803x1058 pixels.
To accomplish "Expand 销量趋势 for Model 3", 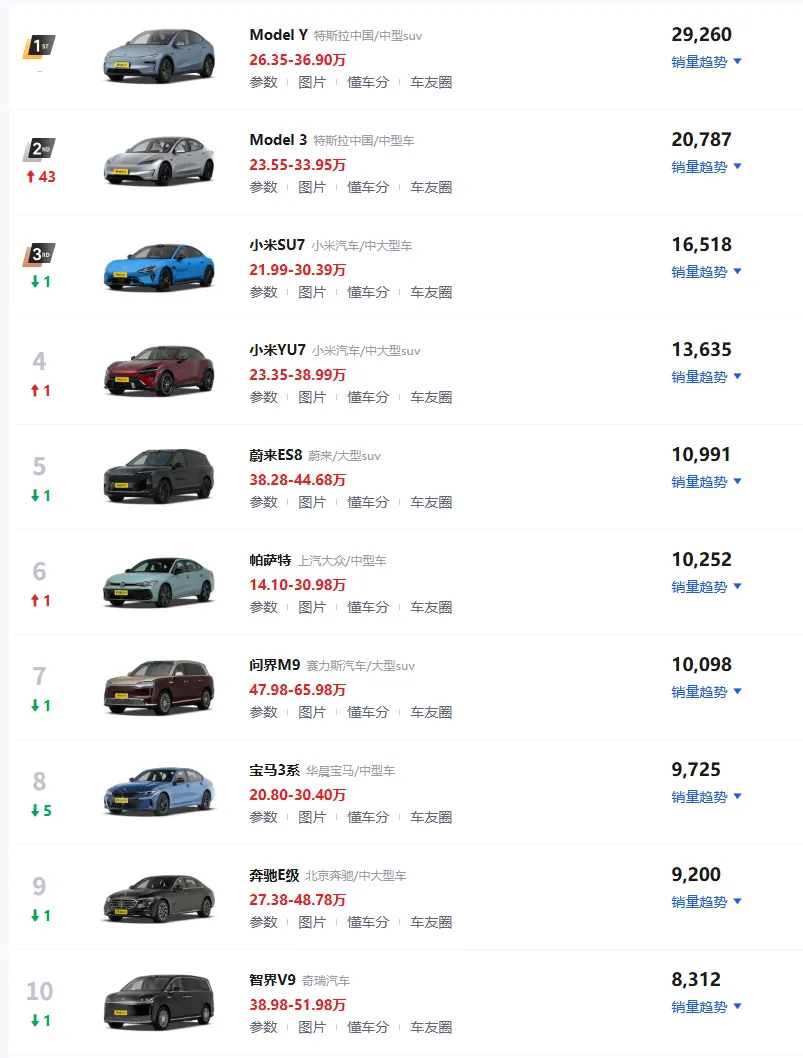I will (x=707, y=167).
